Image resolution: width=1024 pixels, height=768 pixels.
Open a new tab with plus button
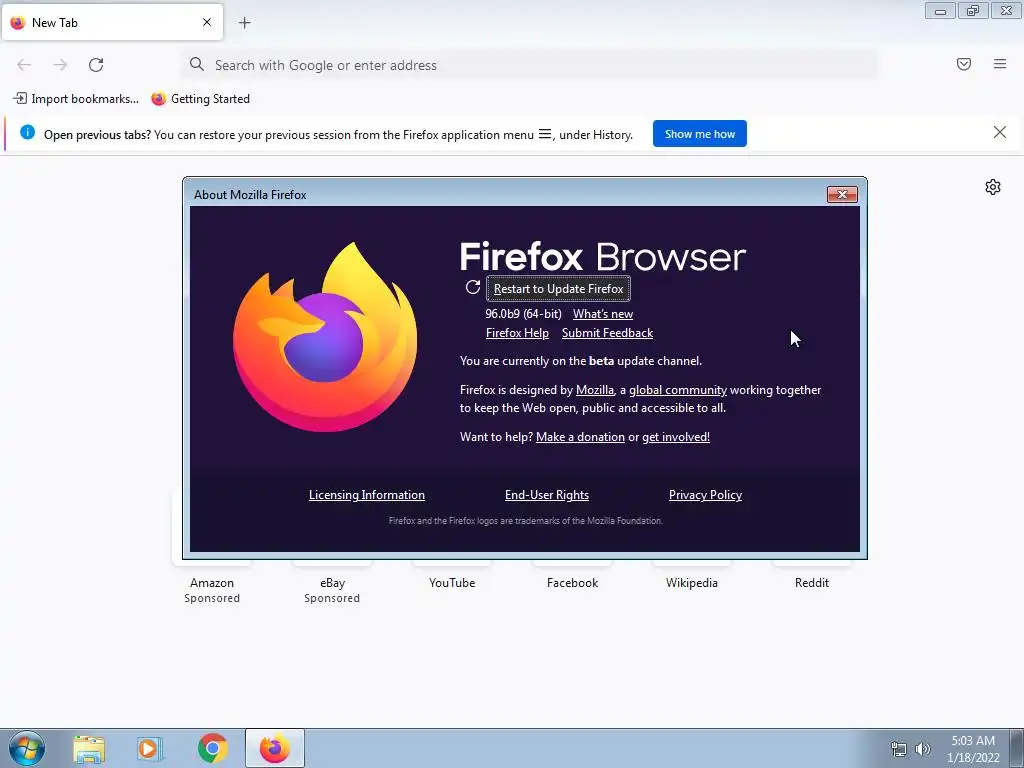pyautogui.click(x=244, y=23)
